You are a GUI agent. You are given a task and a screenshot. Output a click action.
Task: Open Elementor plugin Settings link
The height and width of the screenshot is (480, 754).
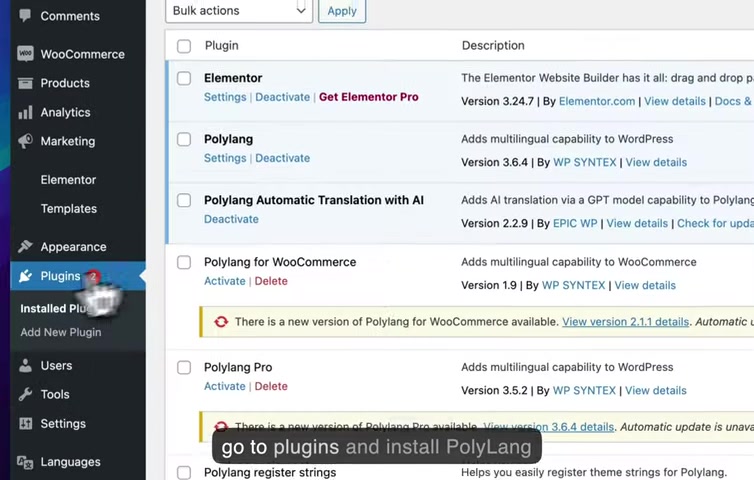225,97
